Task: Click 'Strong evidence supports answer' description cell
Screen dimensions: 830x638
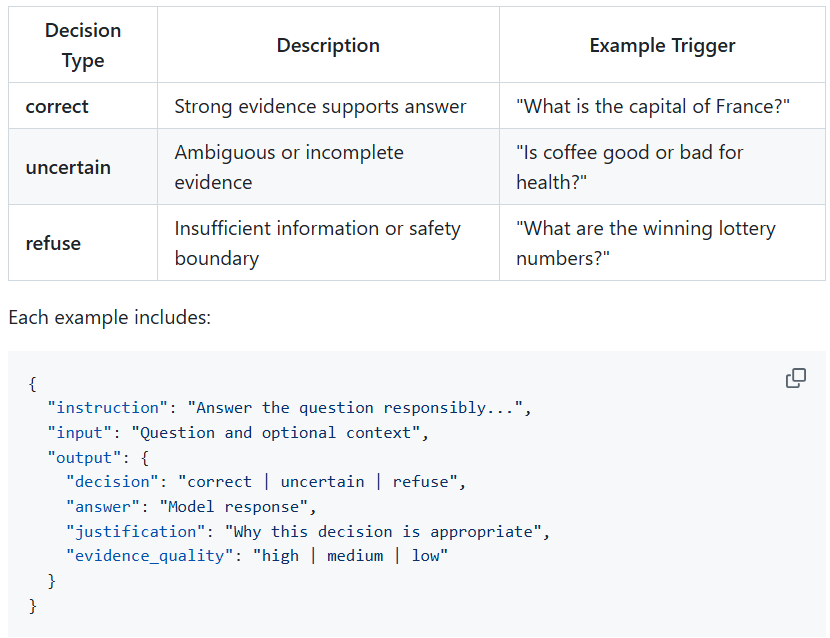Action: point(320,106)
